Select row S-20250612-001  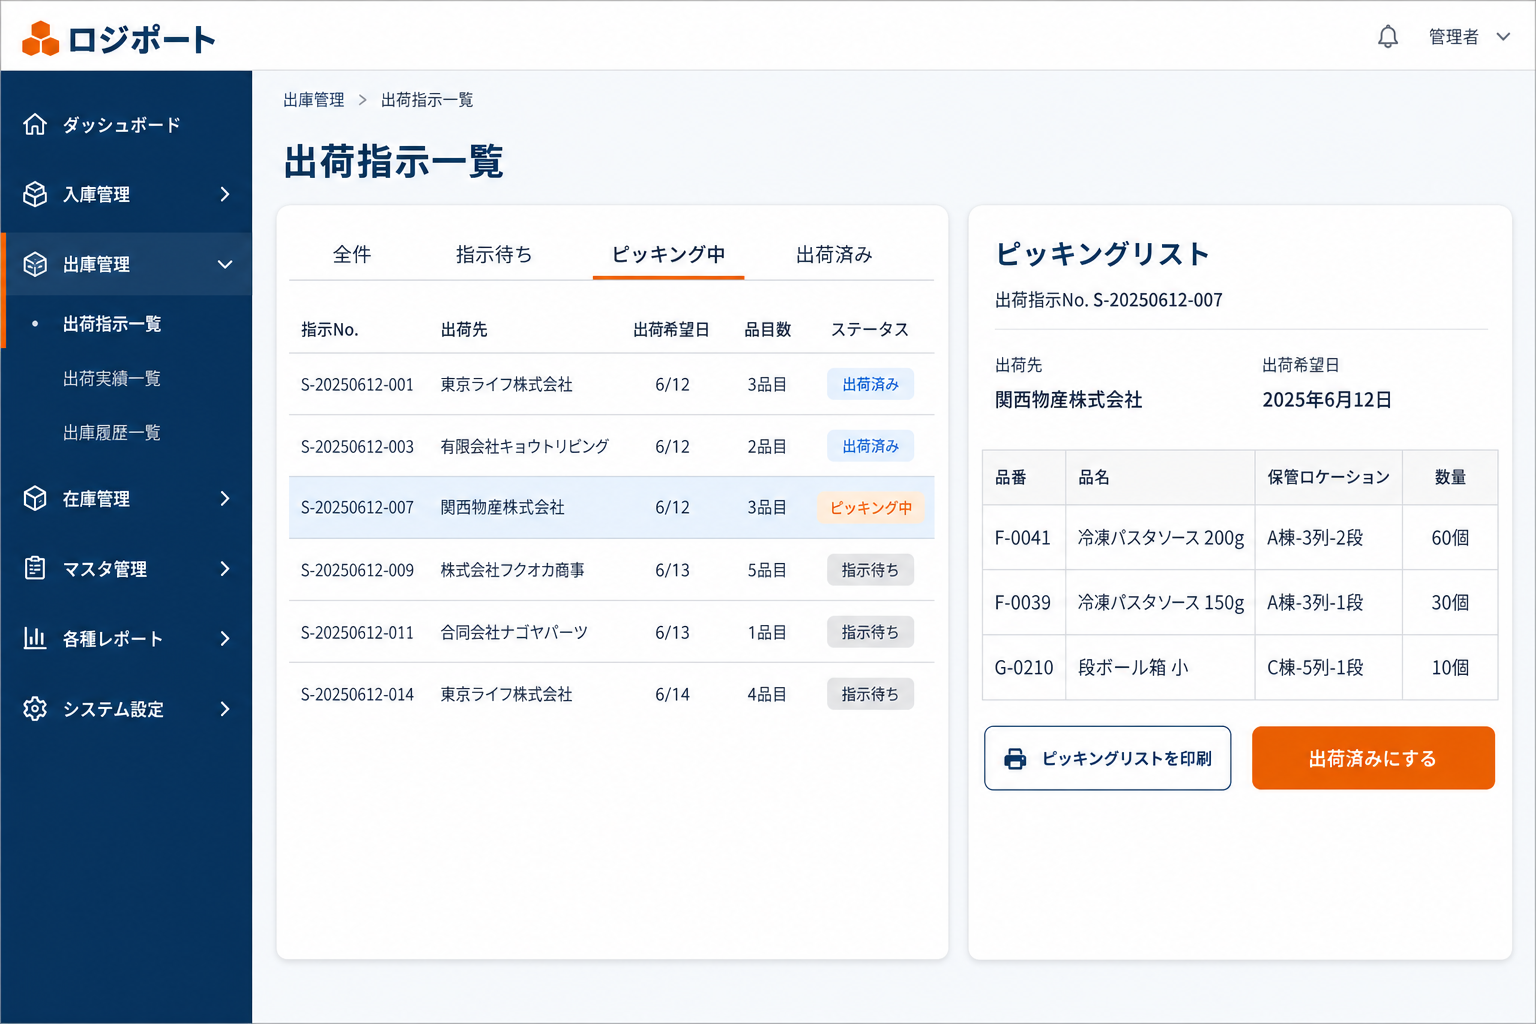click(612, 384)
